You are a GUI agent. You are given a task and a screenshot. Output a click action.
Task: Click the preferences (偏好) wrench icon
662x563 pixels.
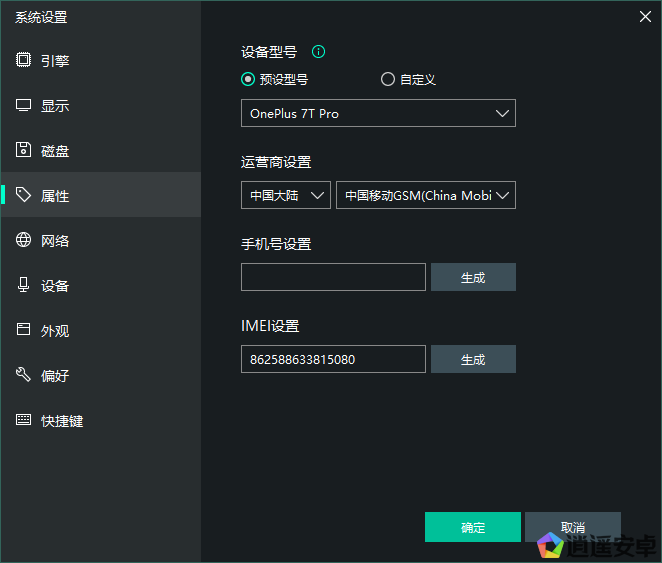[24, 375]
